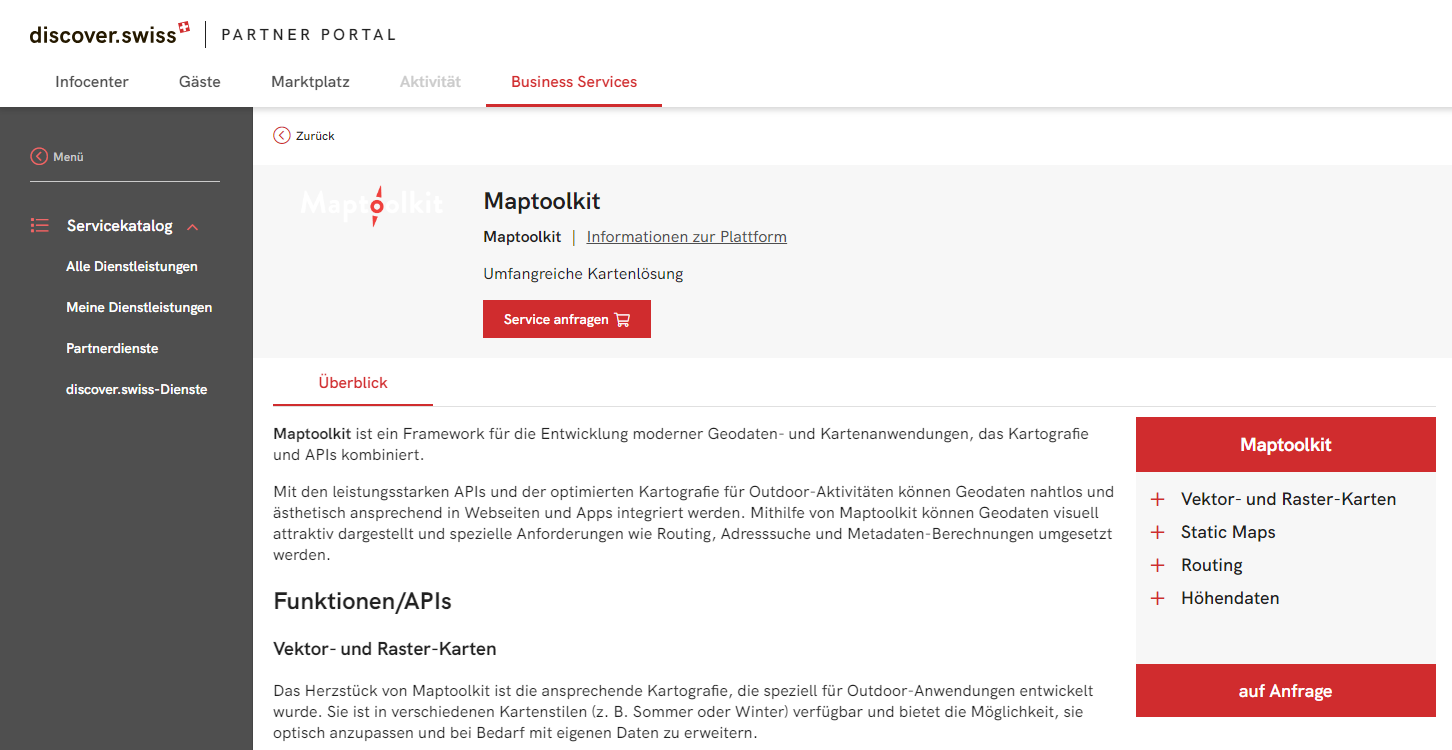Open Partnerdienste in sidebar
This screenshot has height=750, width=1452.
click(x=112, y=348)
